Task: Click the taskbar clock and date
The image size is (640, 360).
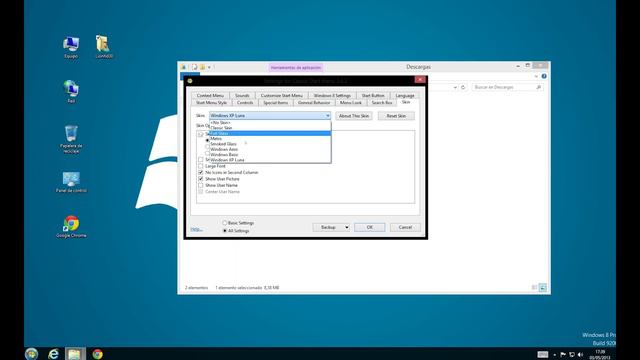Action: pos(600,354)
